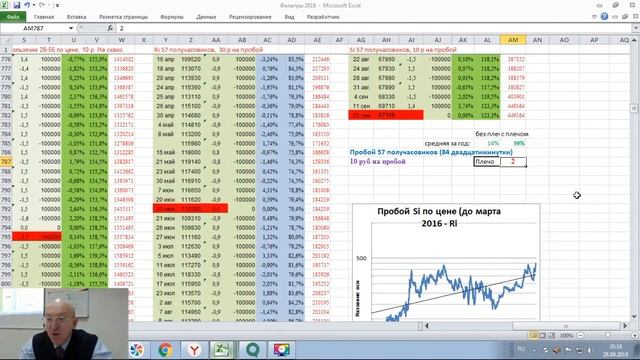Switch to Page Layout view in status bar

542,336
